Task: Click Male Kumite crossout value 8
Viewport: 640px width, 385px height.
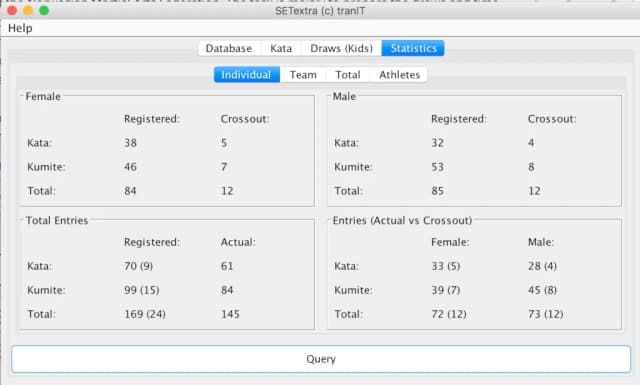Action: 531,167
